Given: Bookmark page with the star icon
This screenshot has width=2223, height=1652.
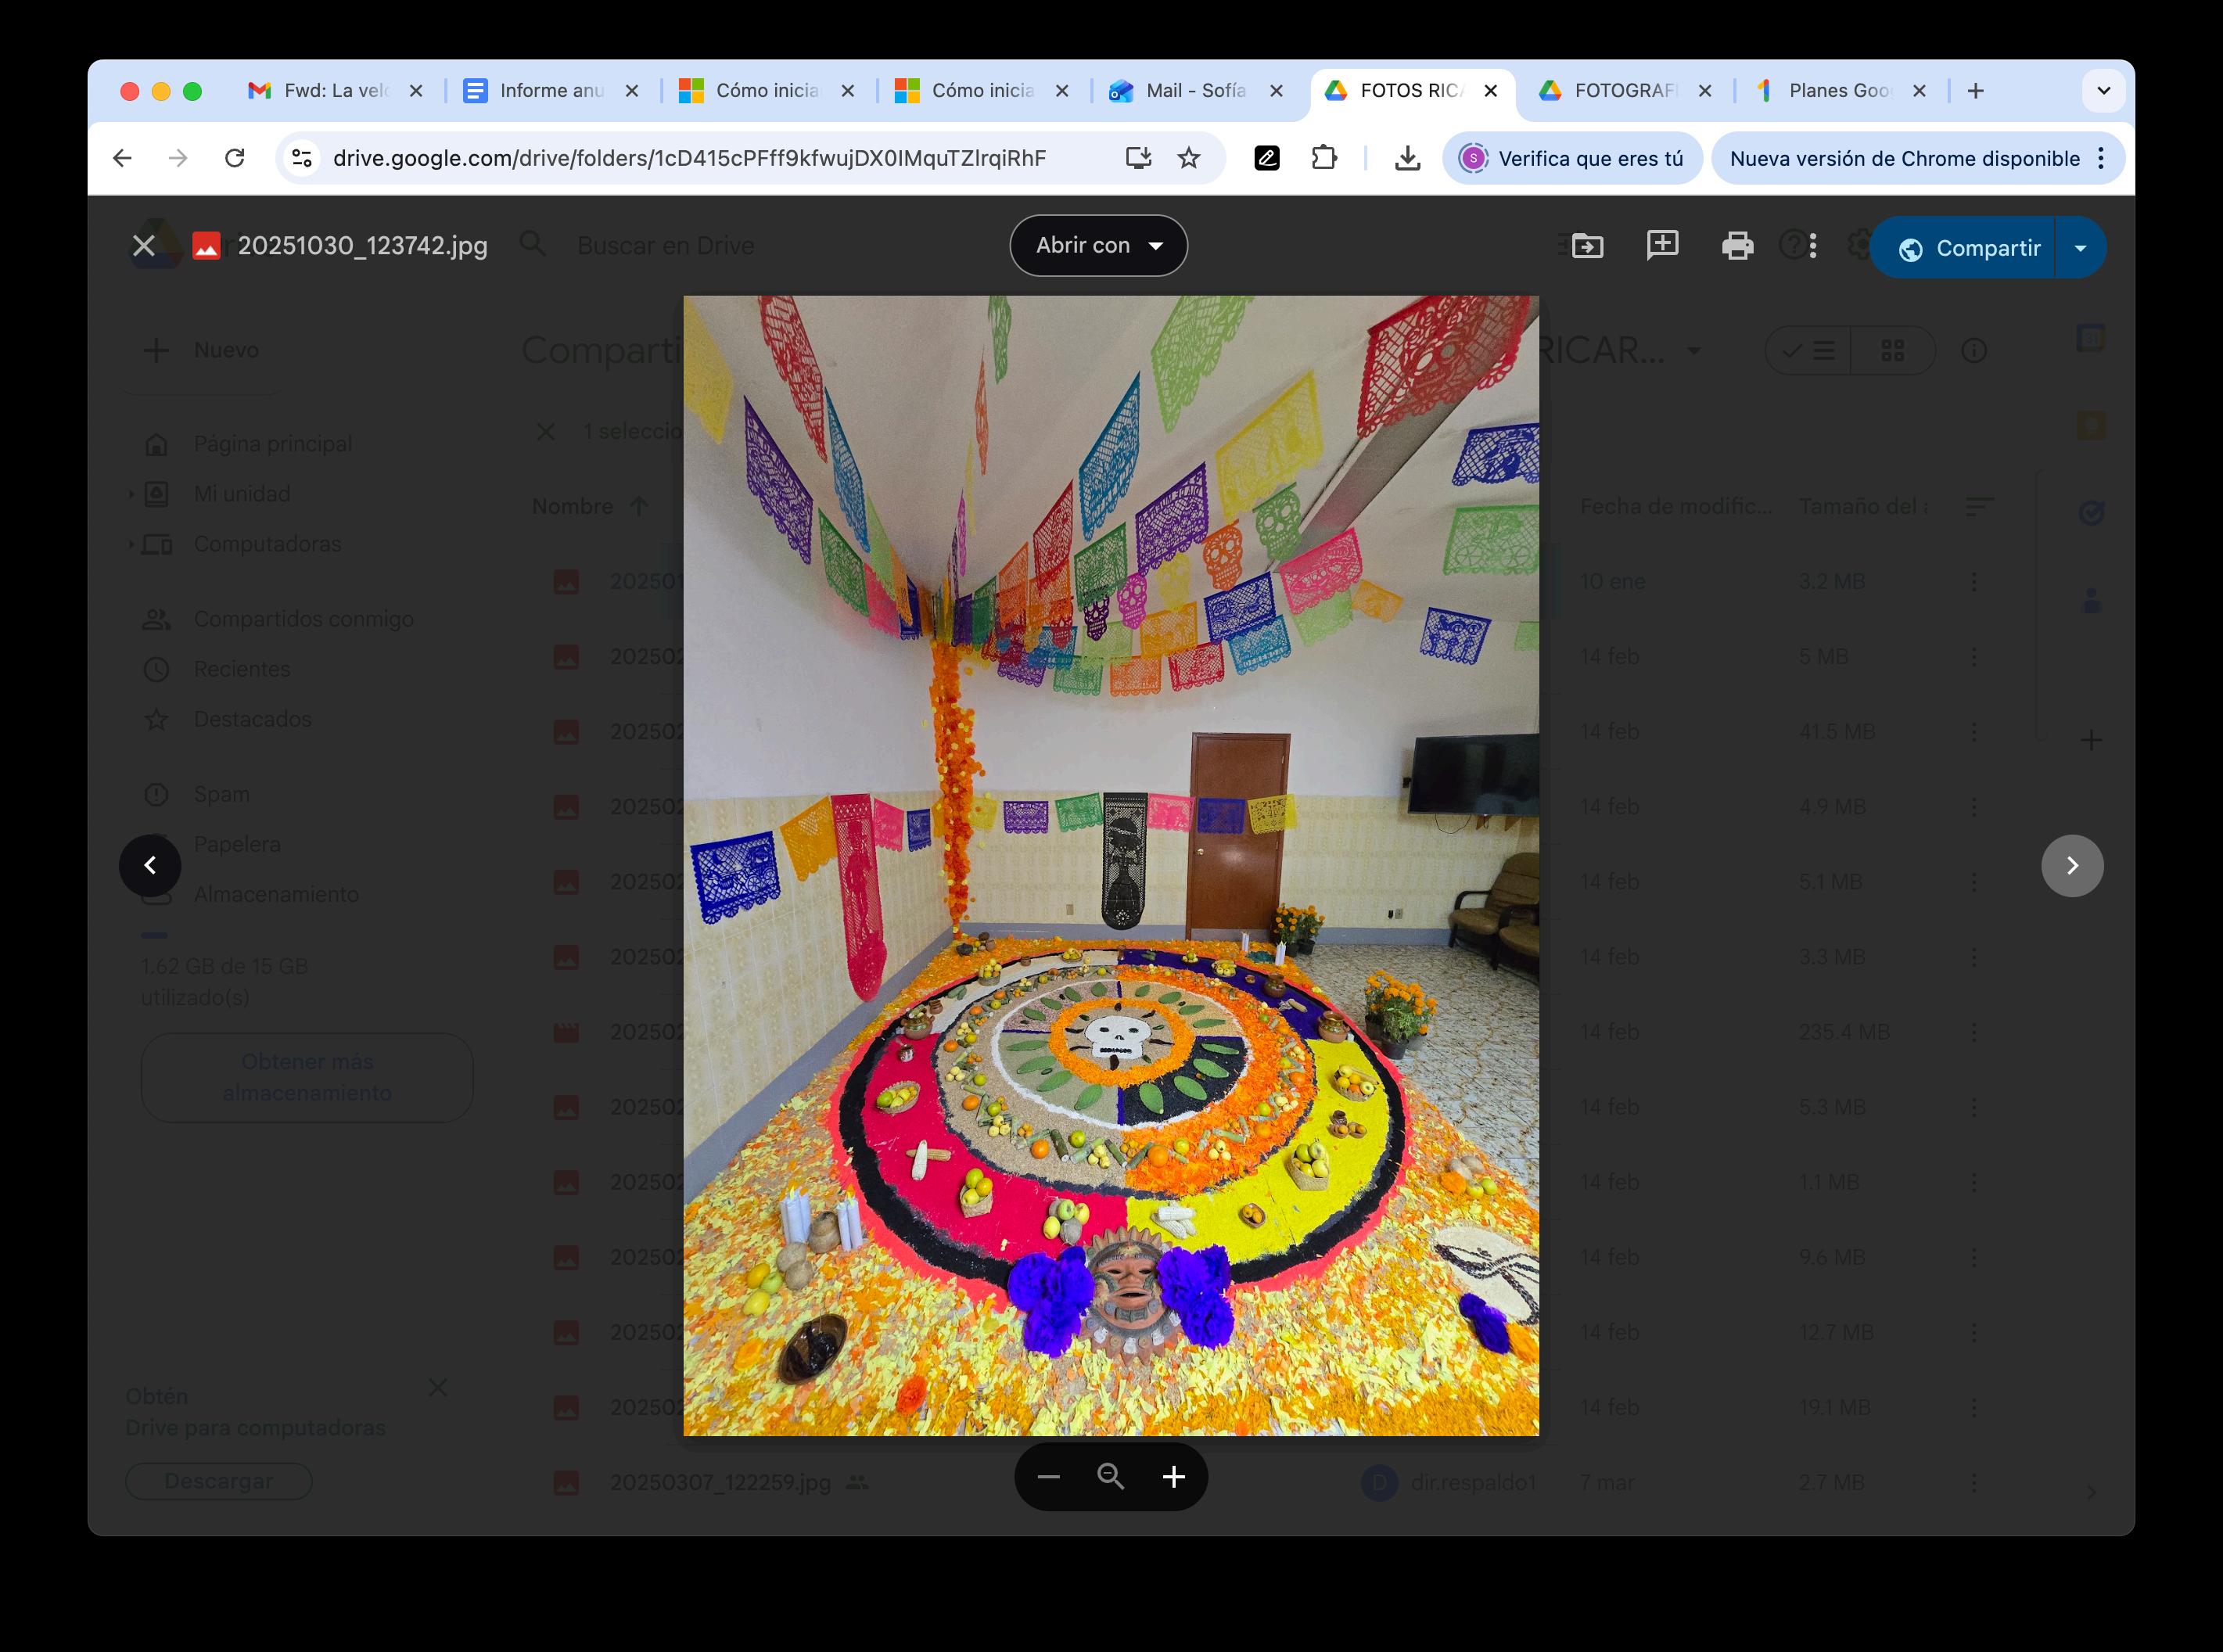Looking at the screenshot, I should pyautogui.click(x=1188, y=158).
